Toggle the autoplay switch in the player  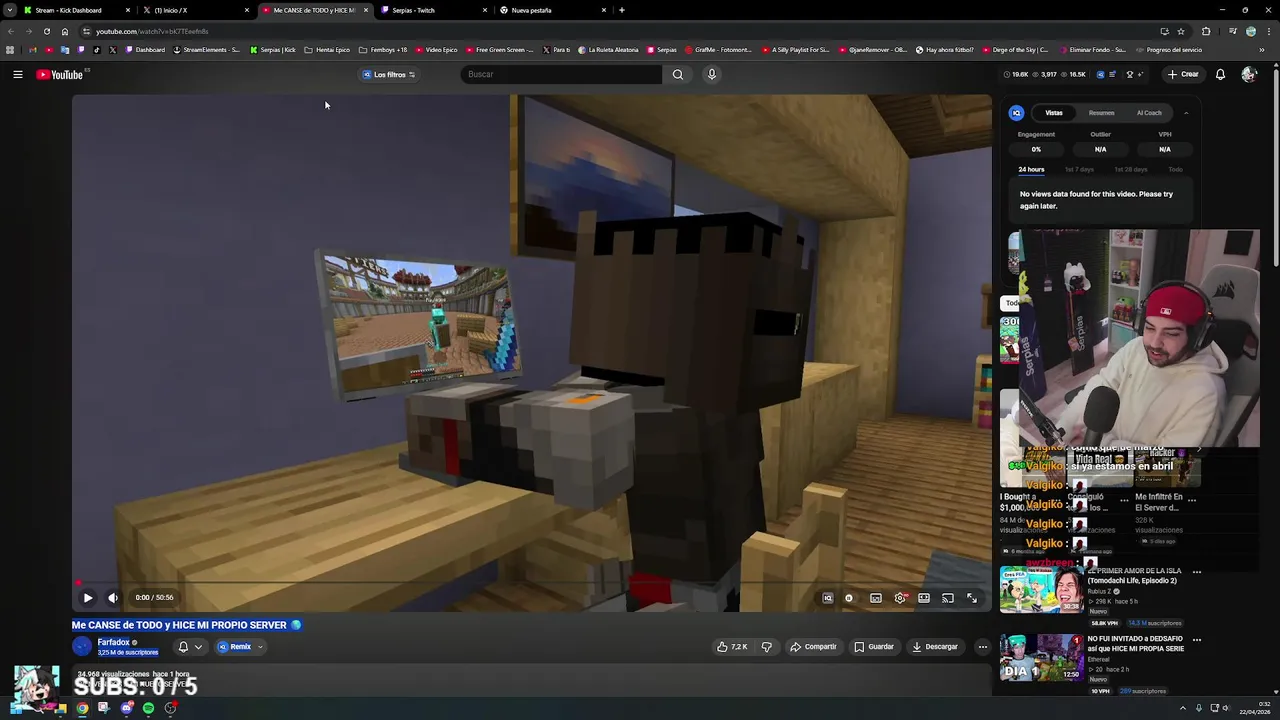[x=850, y=598]
